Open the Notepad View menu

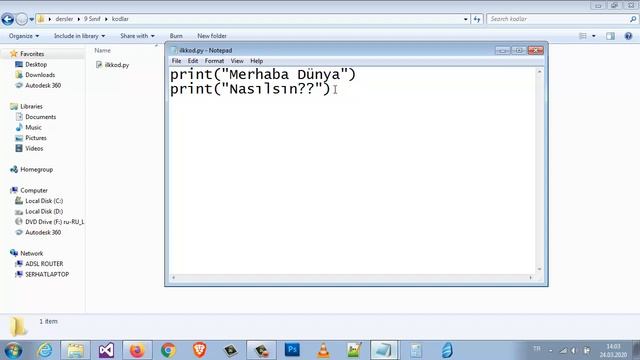point(237,61)
